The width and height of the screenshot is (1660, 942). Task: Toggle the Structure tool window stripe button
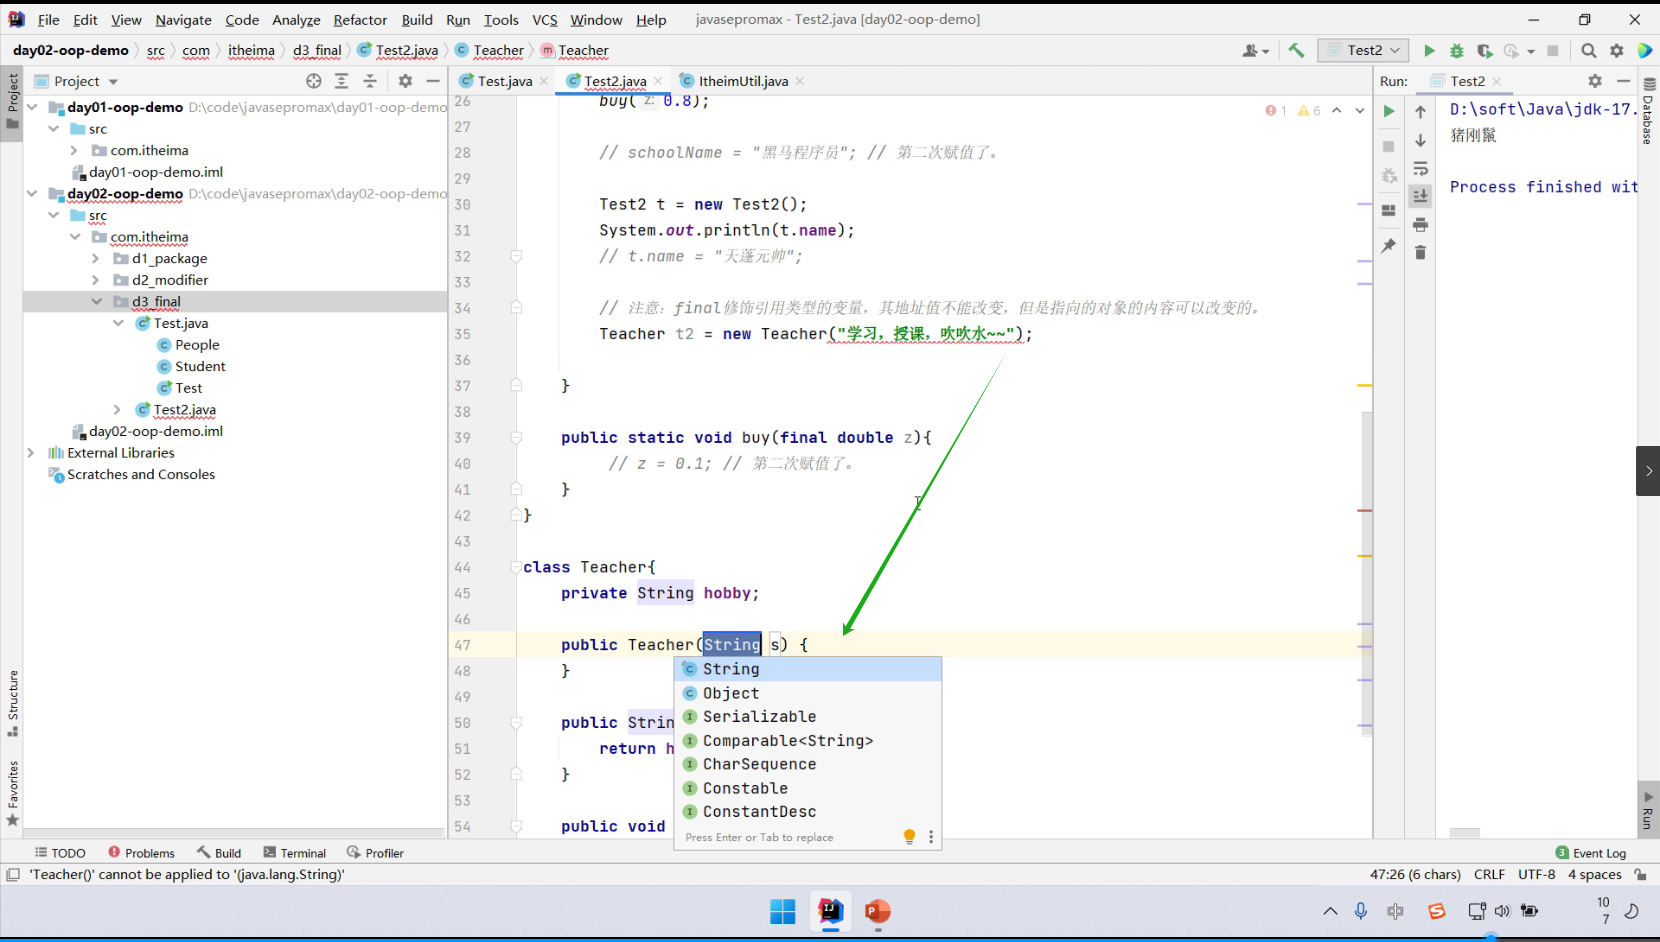tap(13, 703)
